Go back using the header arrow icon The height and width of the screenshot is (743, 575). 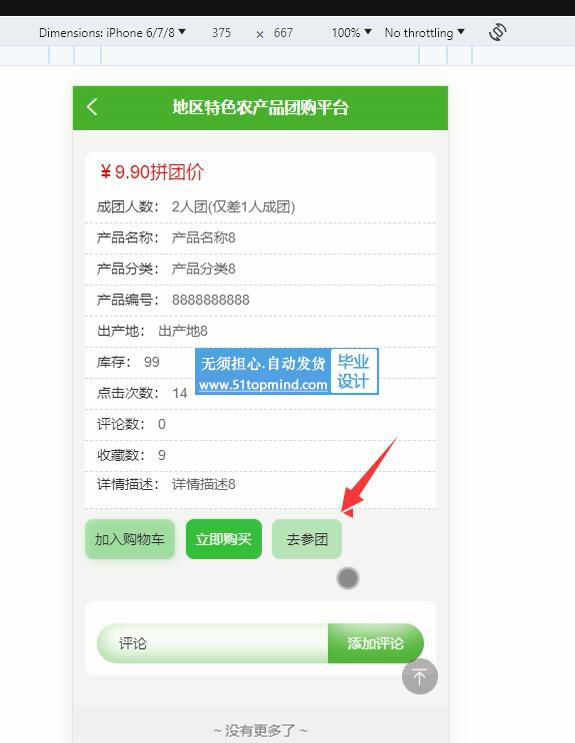pos(92,107)
